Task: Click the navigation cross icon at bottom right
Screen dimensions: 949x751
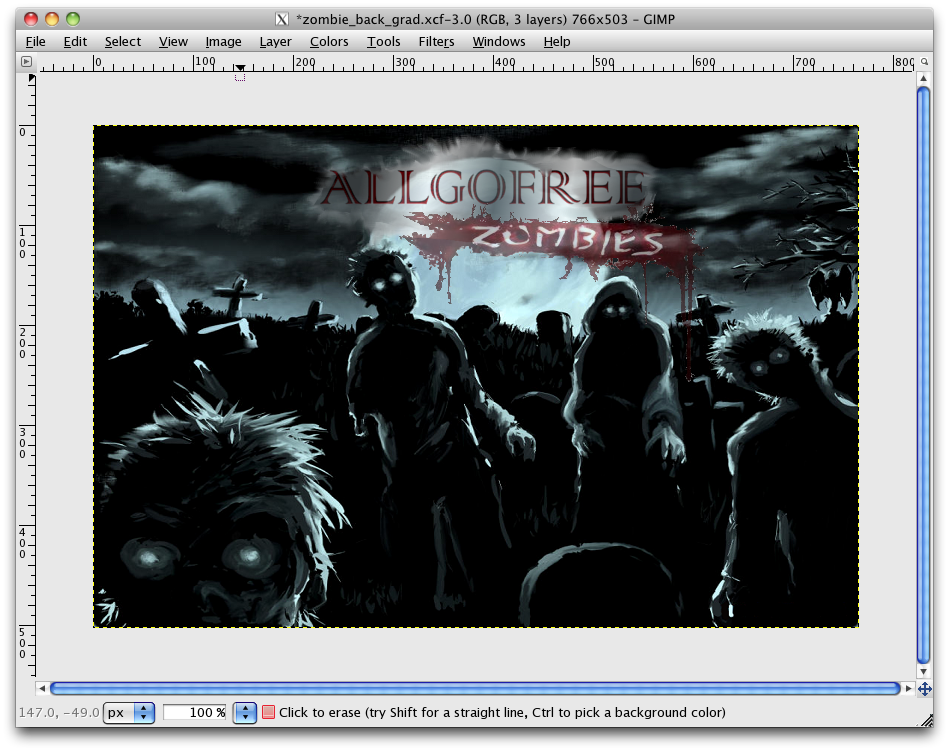Action: pos(924,689)
